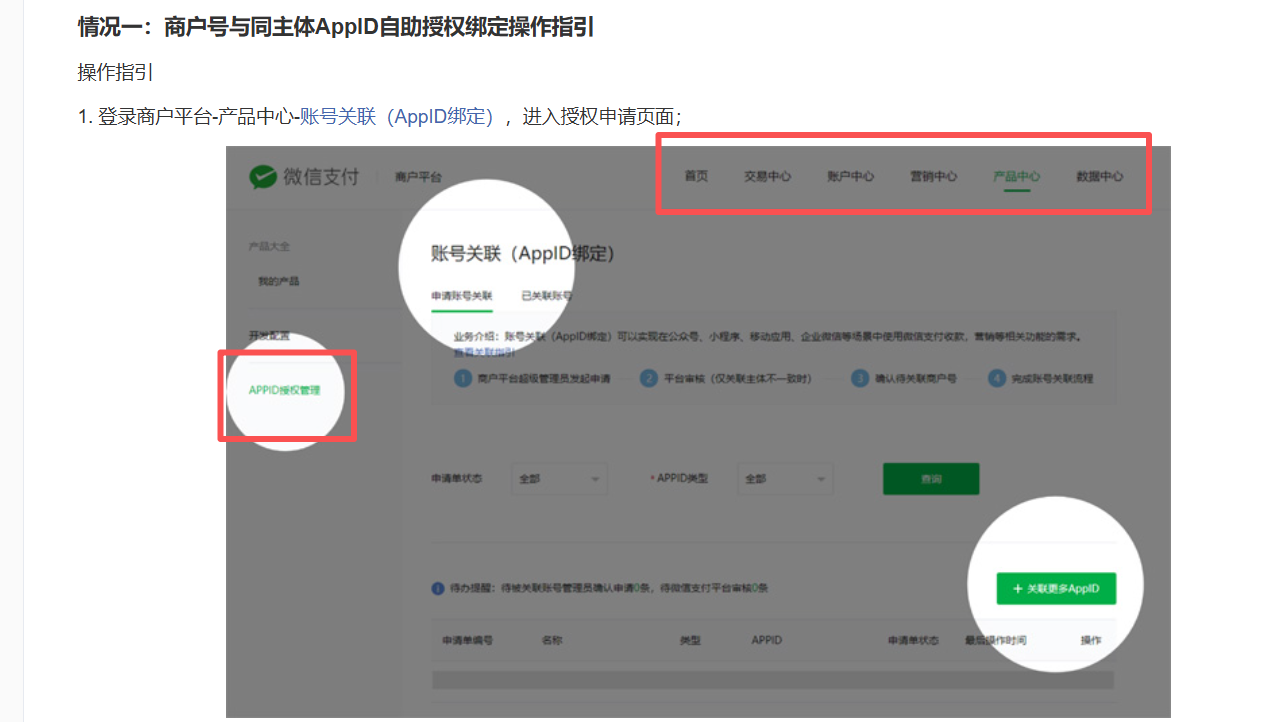
Task: Click the 申请单编号 table column header
Action: tap(467, 640)
